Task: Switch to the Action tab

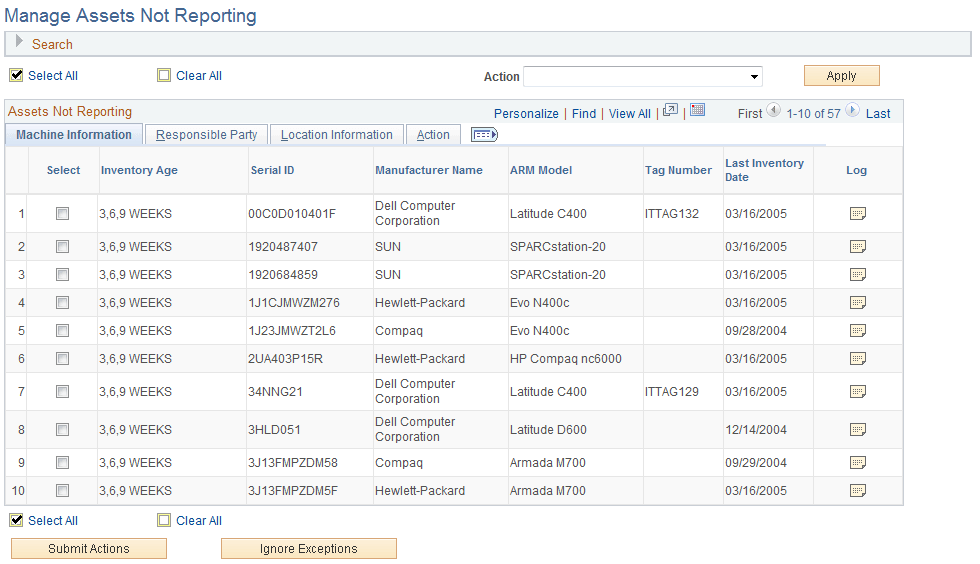Action: [433, 134]
